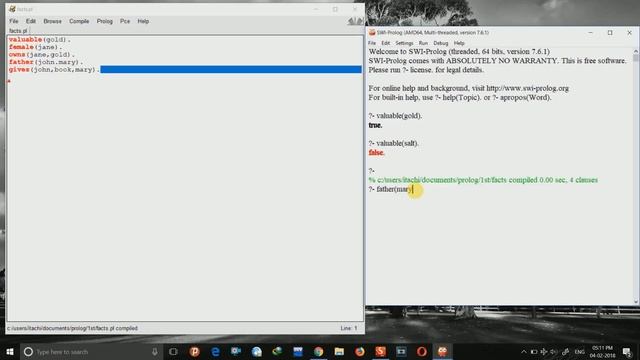Open the Help menu in the facts.pl editor
Image resolution: width=640 pixels, height=360 pixels.
click(143, 21)
